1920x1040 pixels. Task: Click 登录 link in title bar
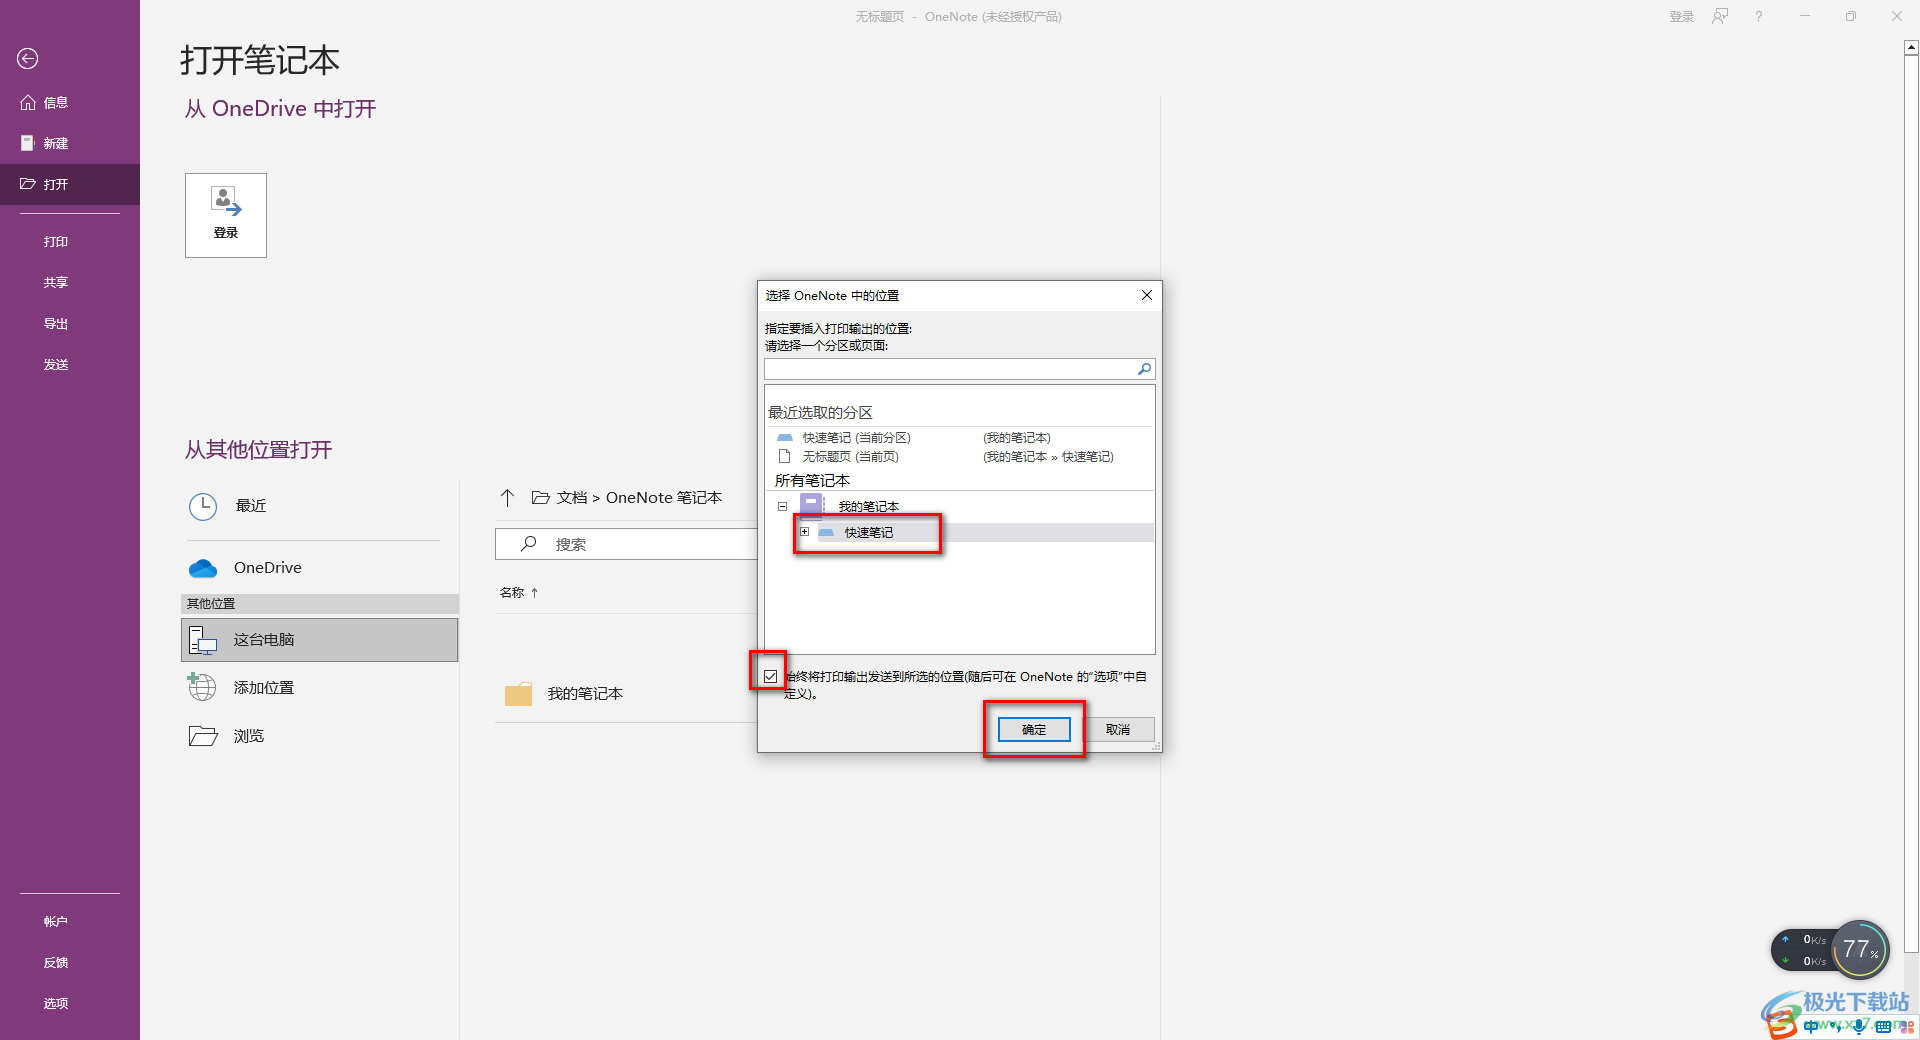(x=1682, y=17)
